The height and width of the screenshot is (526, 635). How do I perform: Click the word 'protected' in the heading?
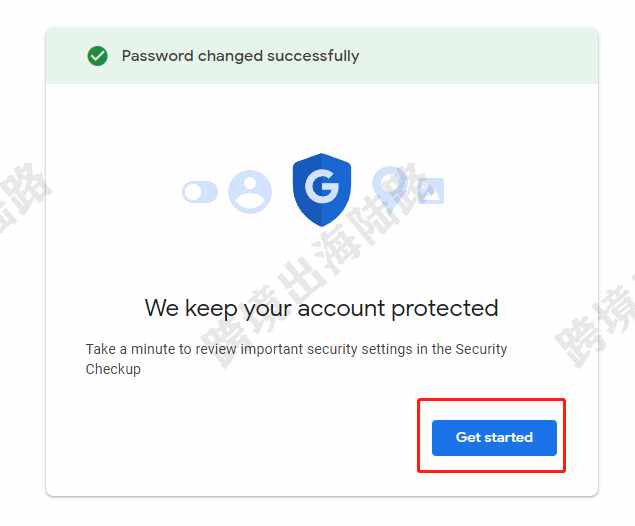(x=445, y=309)
